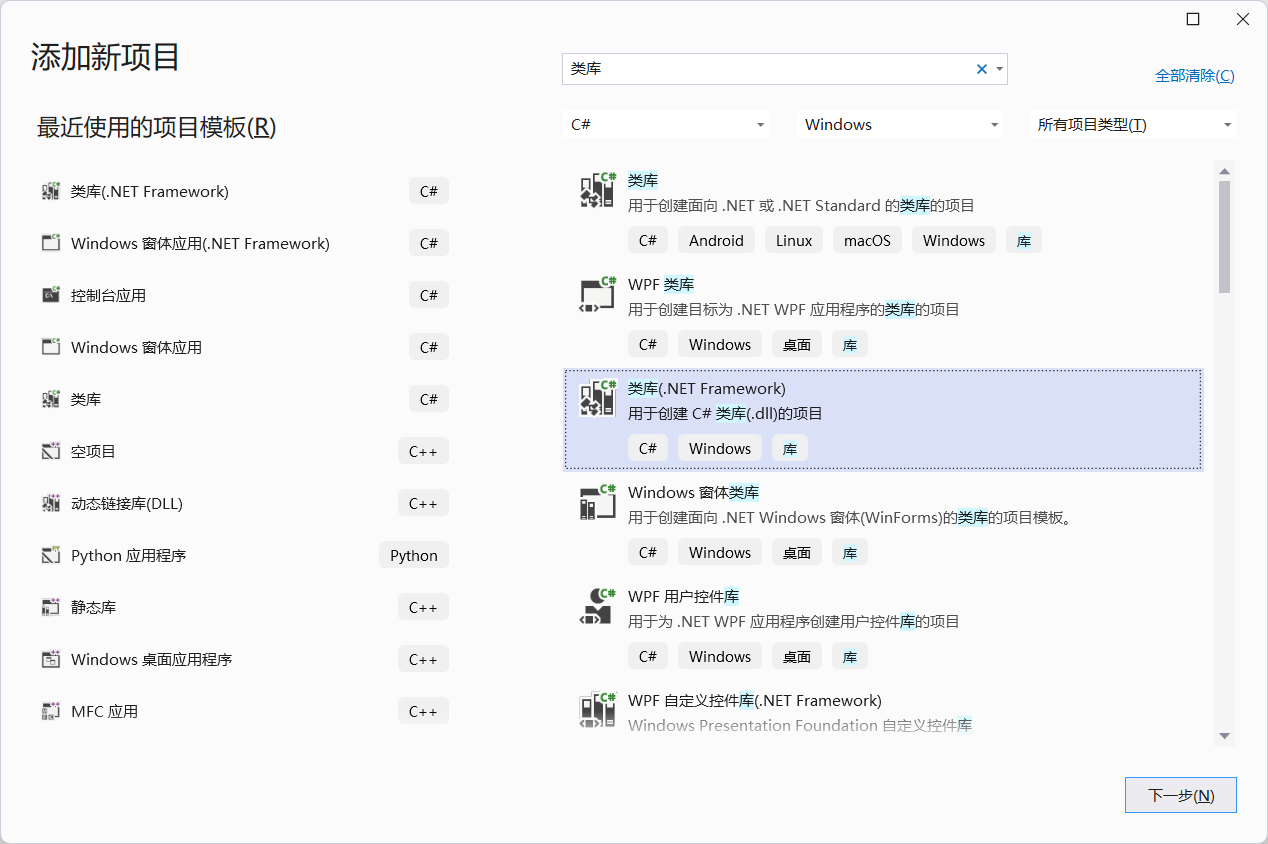Select the 动态链接库(DLL) template icon

point(51,502)
